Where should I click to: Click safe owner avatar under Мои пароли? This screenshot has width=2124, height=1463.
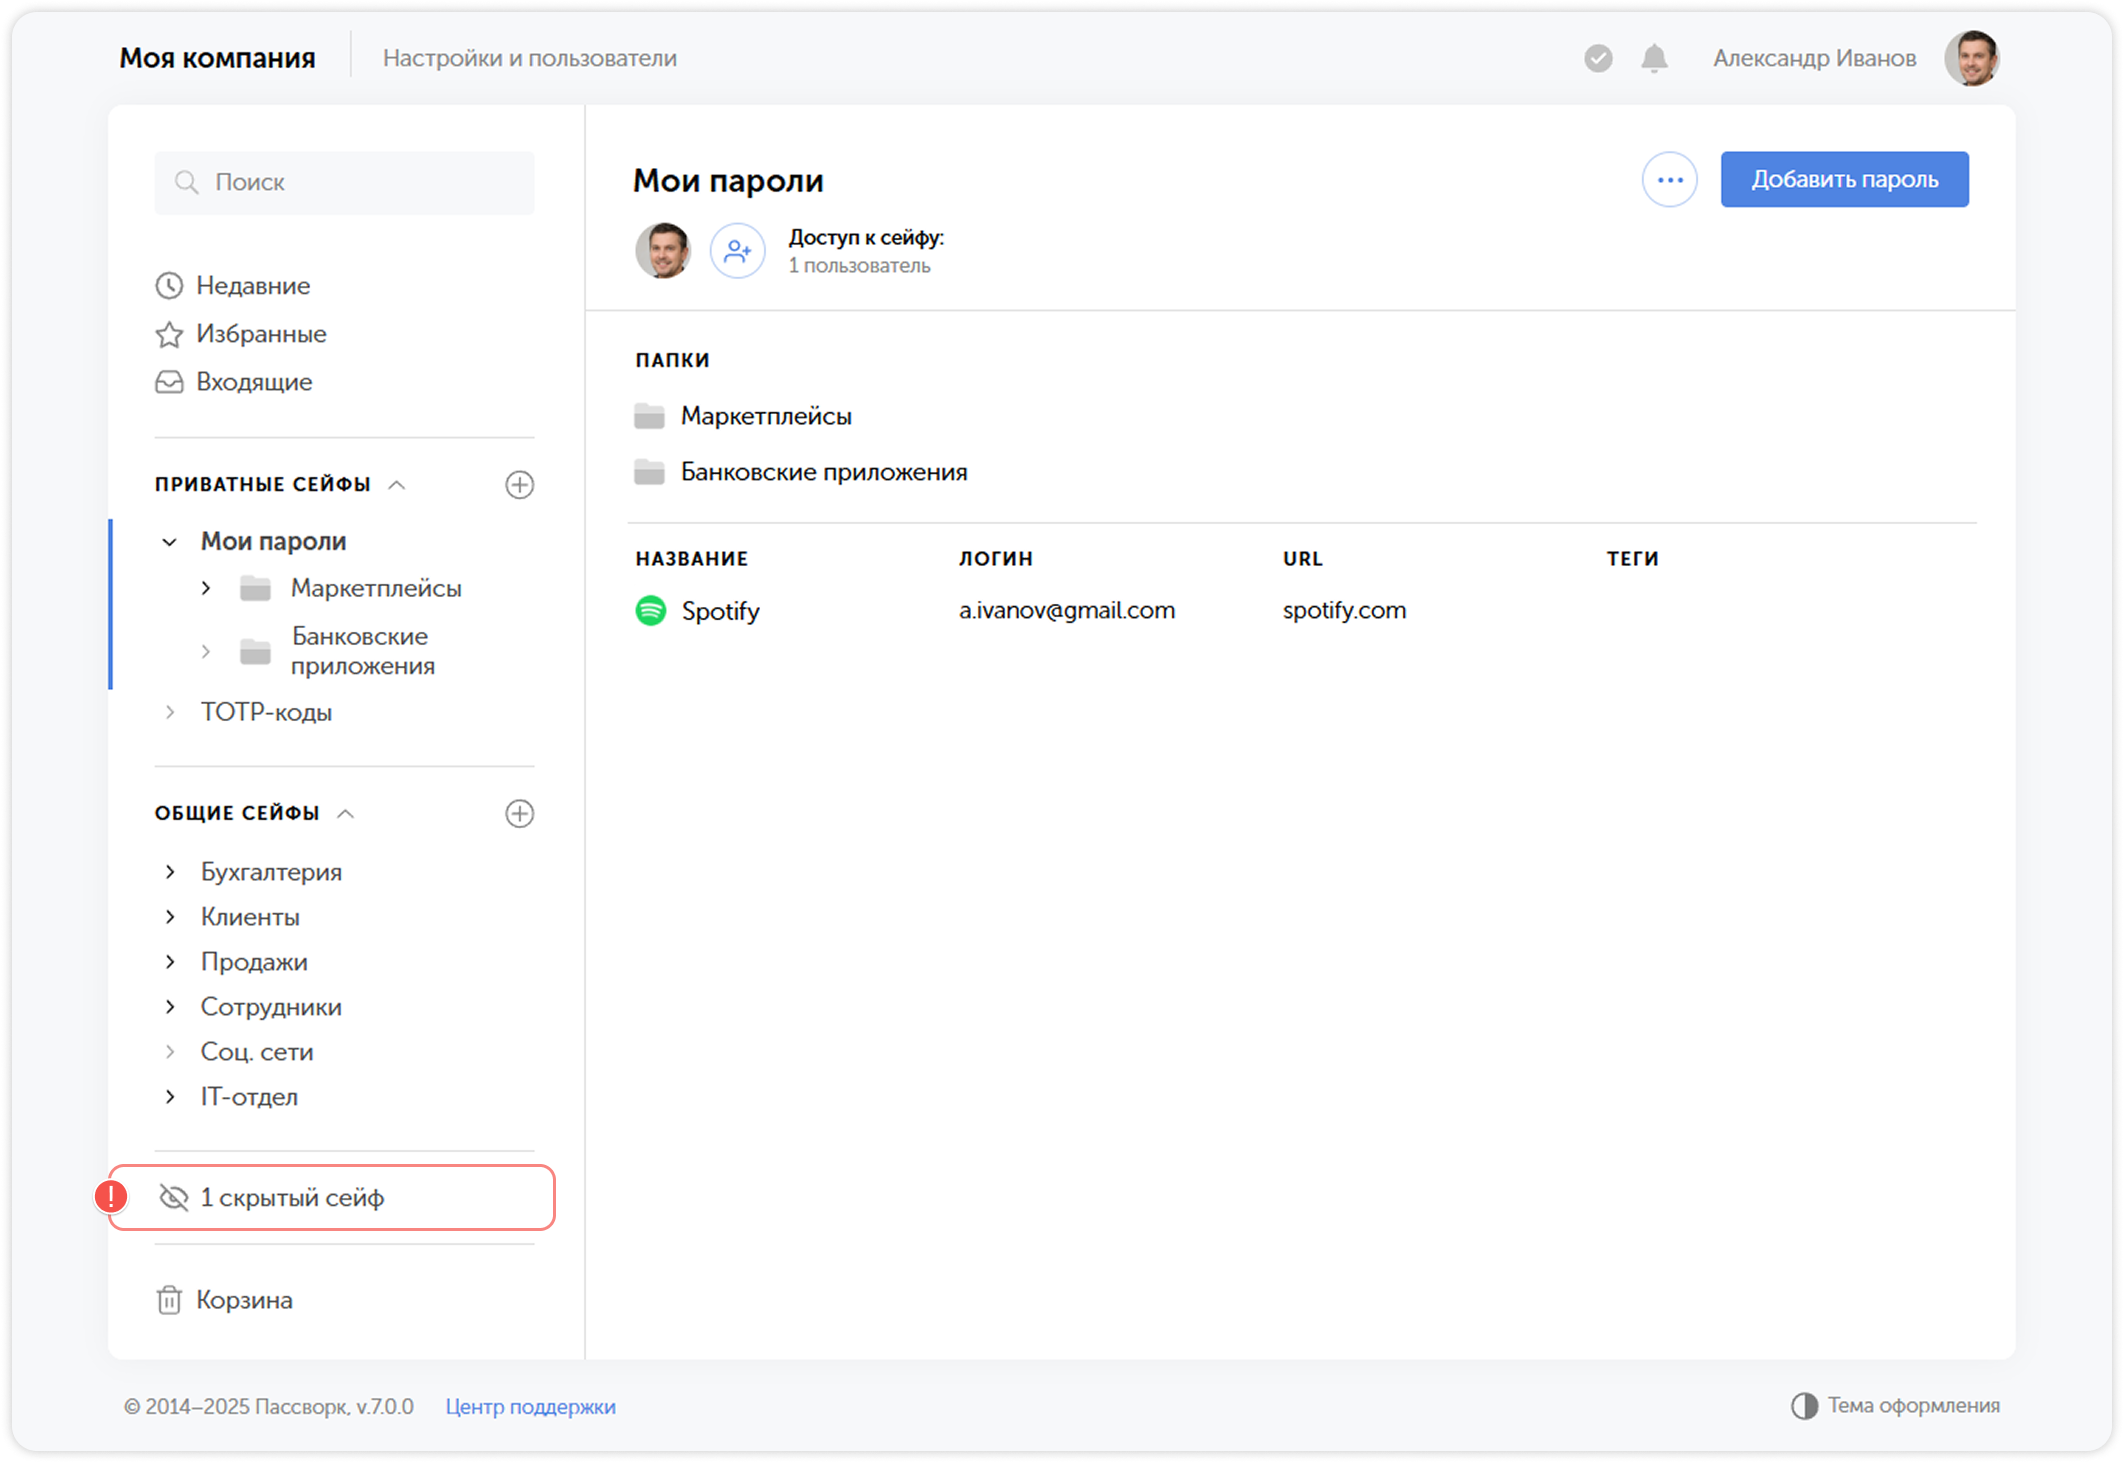coord(663,250)
